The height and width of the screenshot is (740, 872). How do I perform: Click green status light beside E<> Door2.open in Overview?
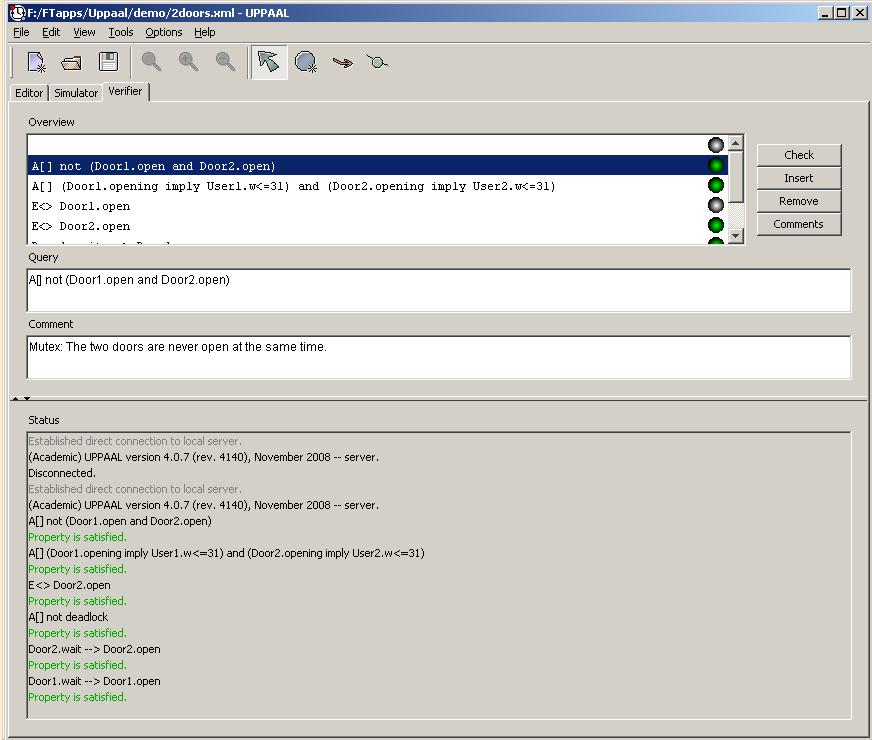tap(716, 225)
